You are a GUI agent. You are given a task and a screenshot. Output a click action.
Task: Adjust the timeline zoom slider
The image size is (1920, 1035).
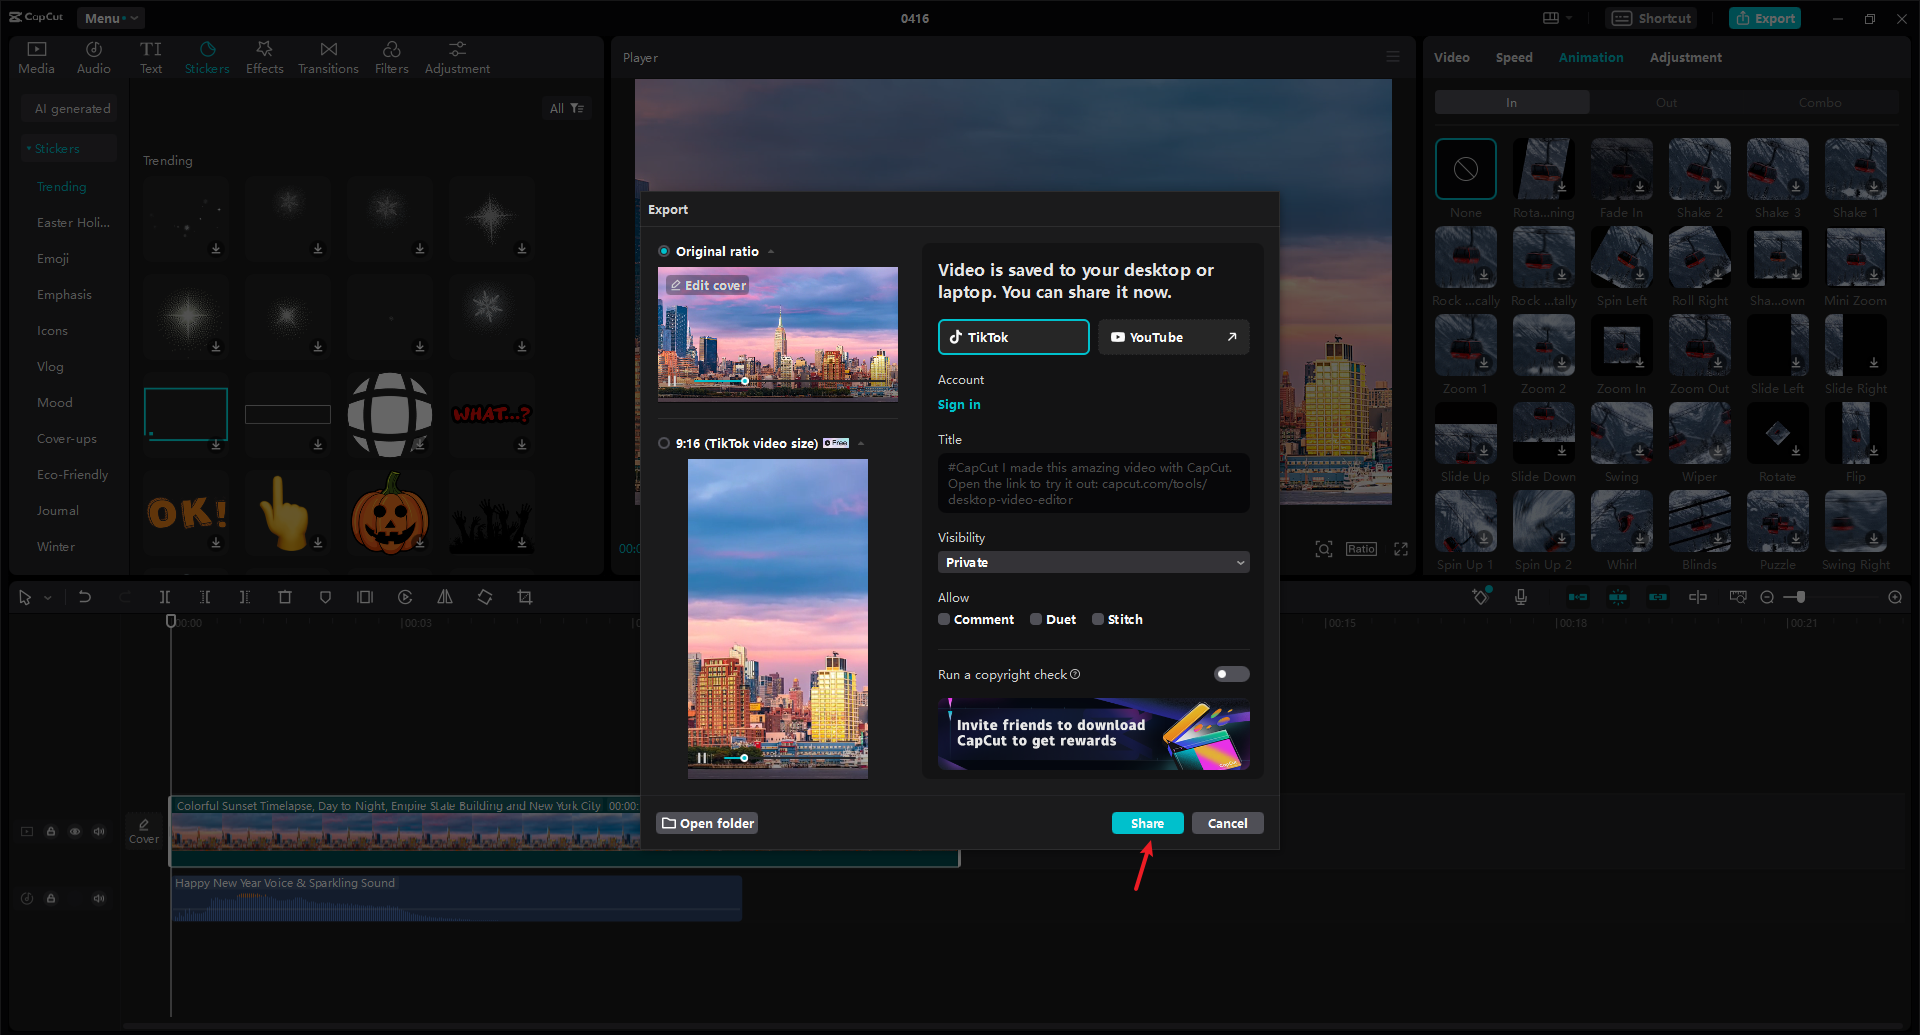coord(1800,597)
